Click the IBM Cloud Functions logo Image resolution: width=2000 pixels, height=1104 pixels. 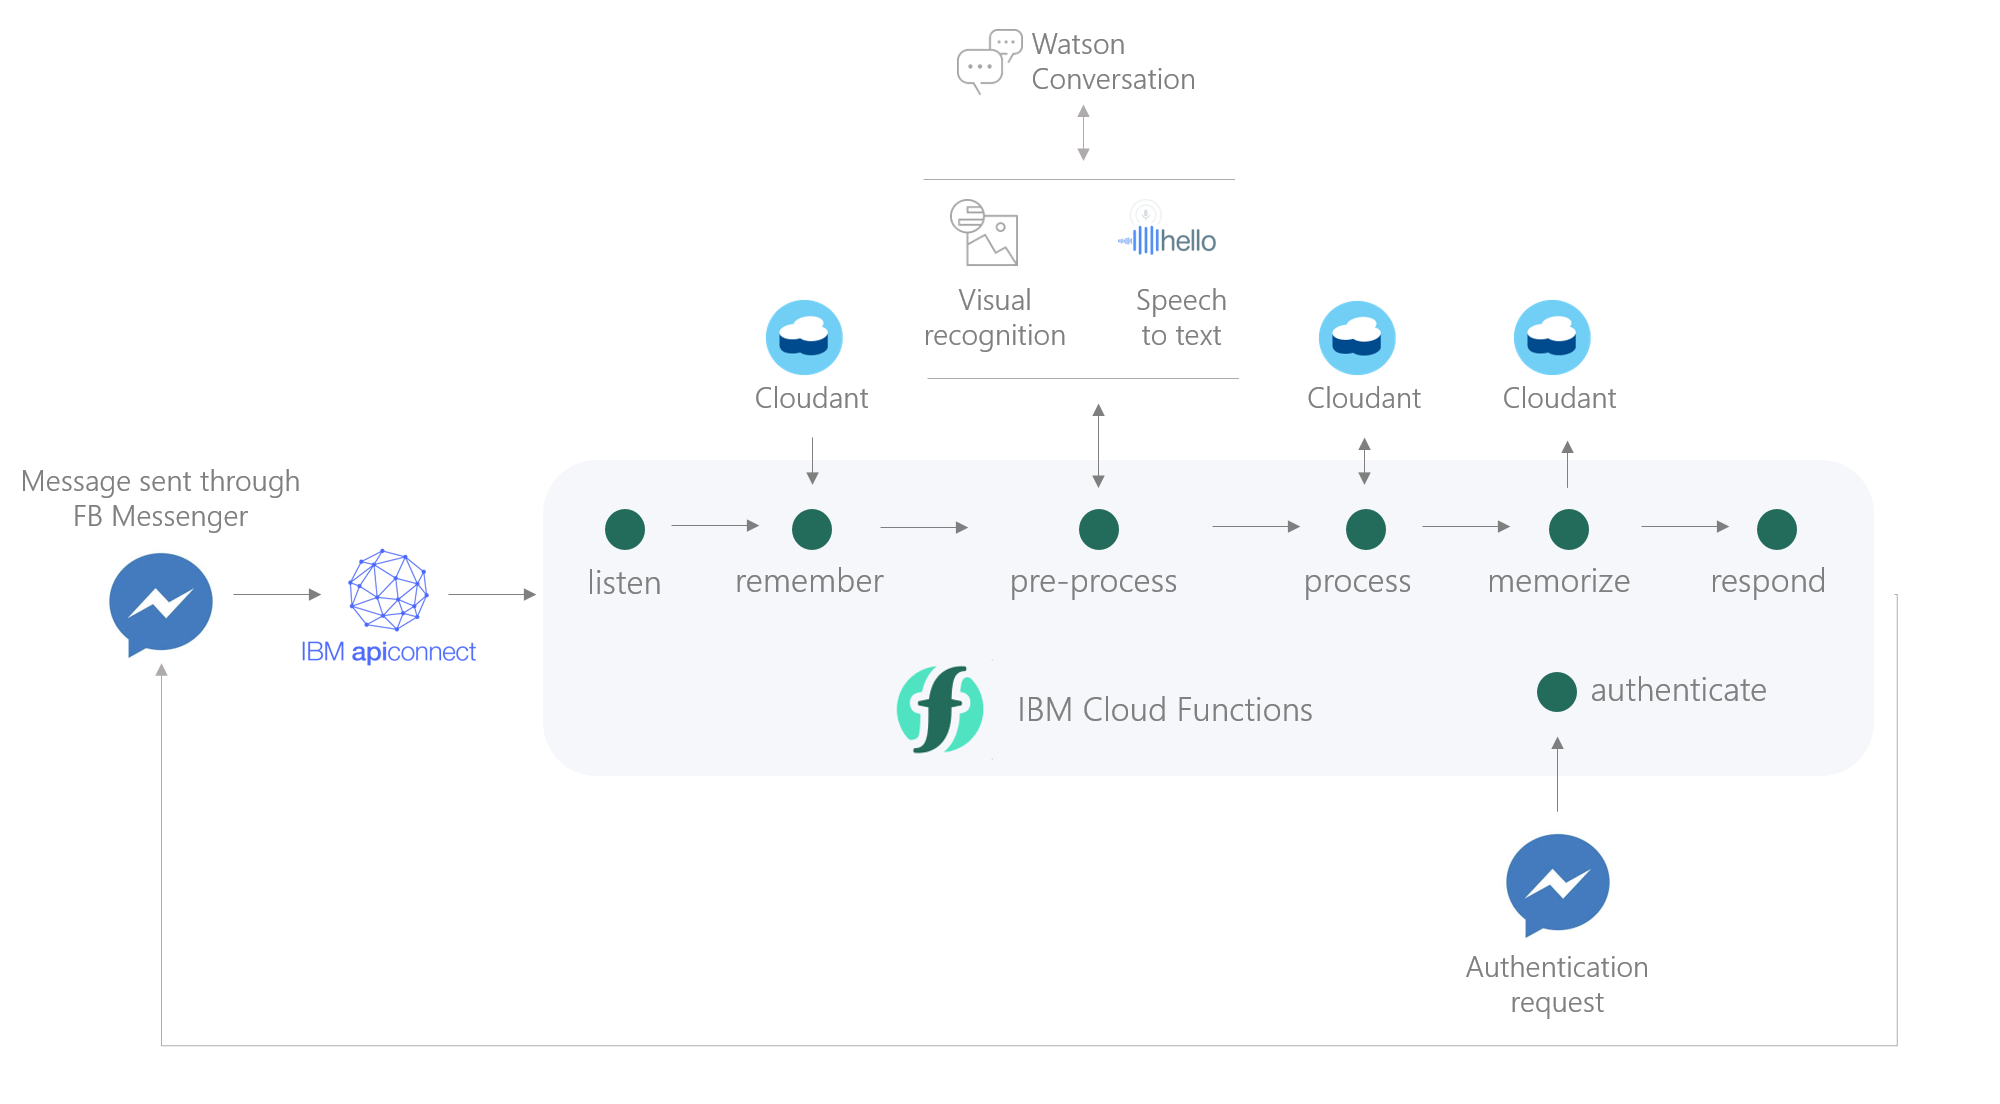coord(940,709)
